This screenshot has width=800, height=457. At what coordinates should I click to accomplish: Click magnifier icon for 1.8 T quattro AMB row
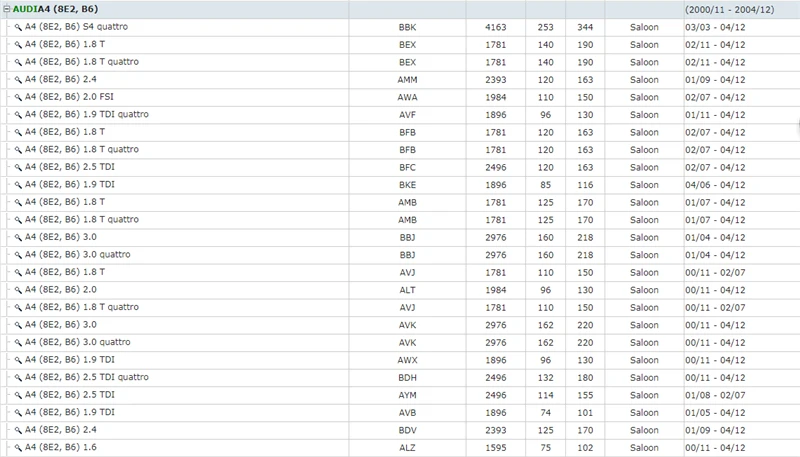point(18,220)
